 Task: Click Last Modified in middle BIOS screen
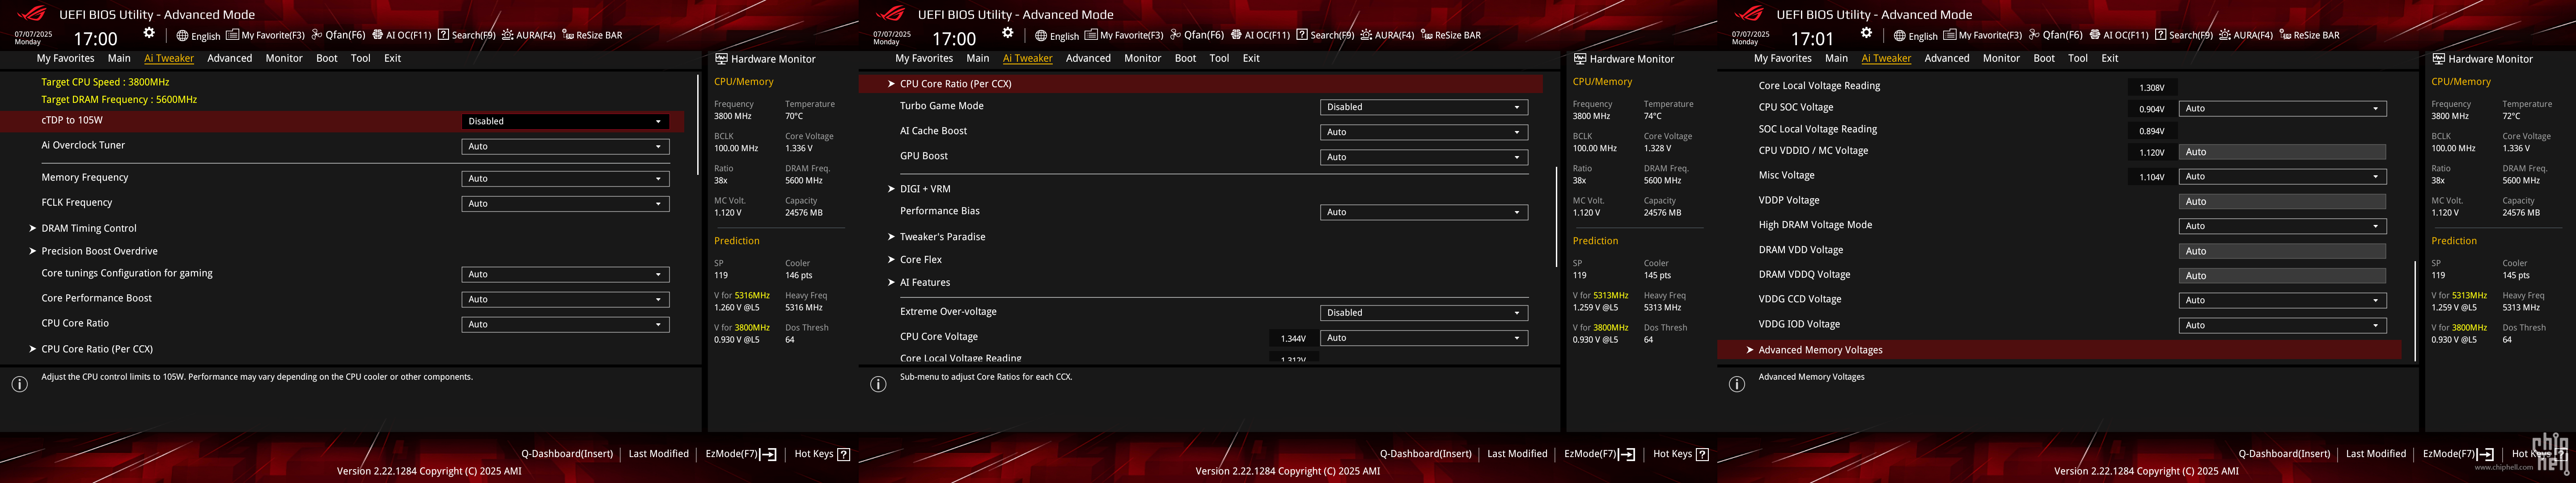point(1517,454)
